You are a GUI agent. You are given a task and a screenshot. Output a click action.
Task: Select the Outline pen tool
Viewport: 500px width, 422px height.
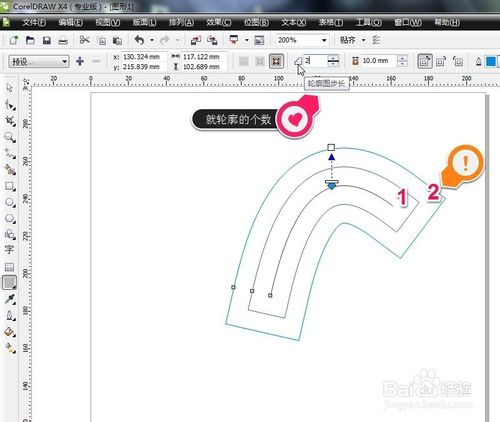coord(10,315)
